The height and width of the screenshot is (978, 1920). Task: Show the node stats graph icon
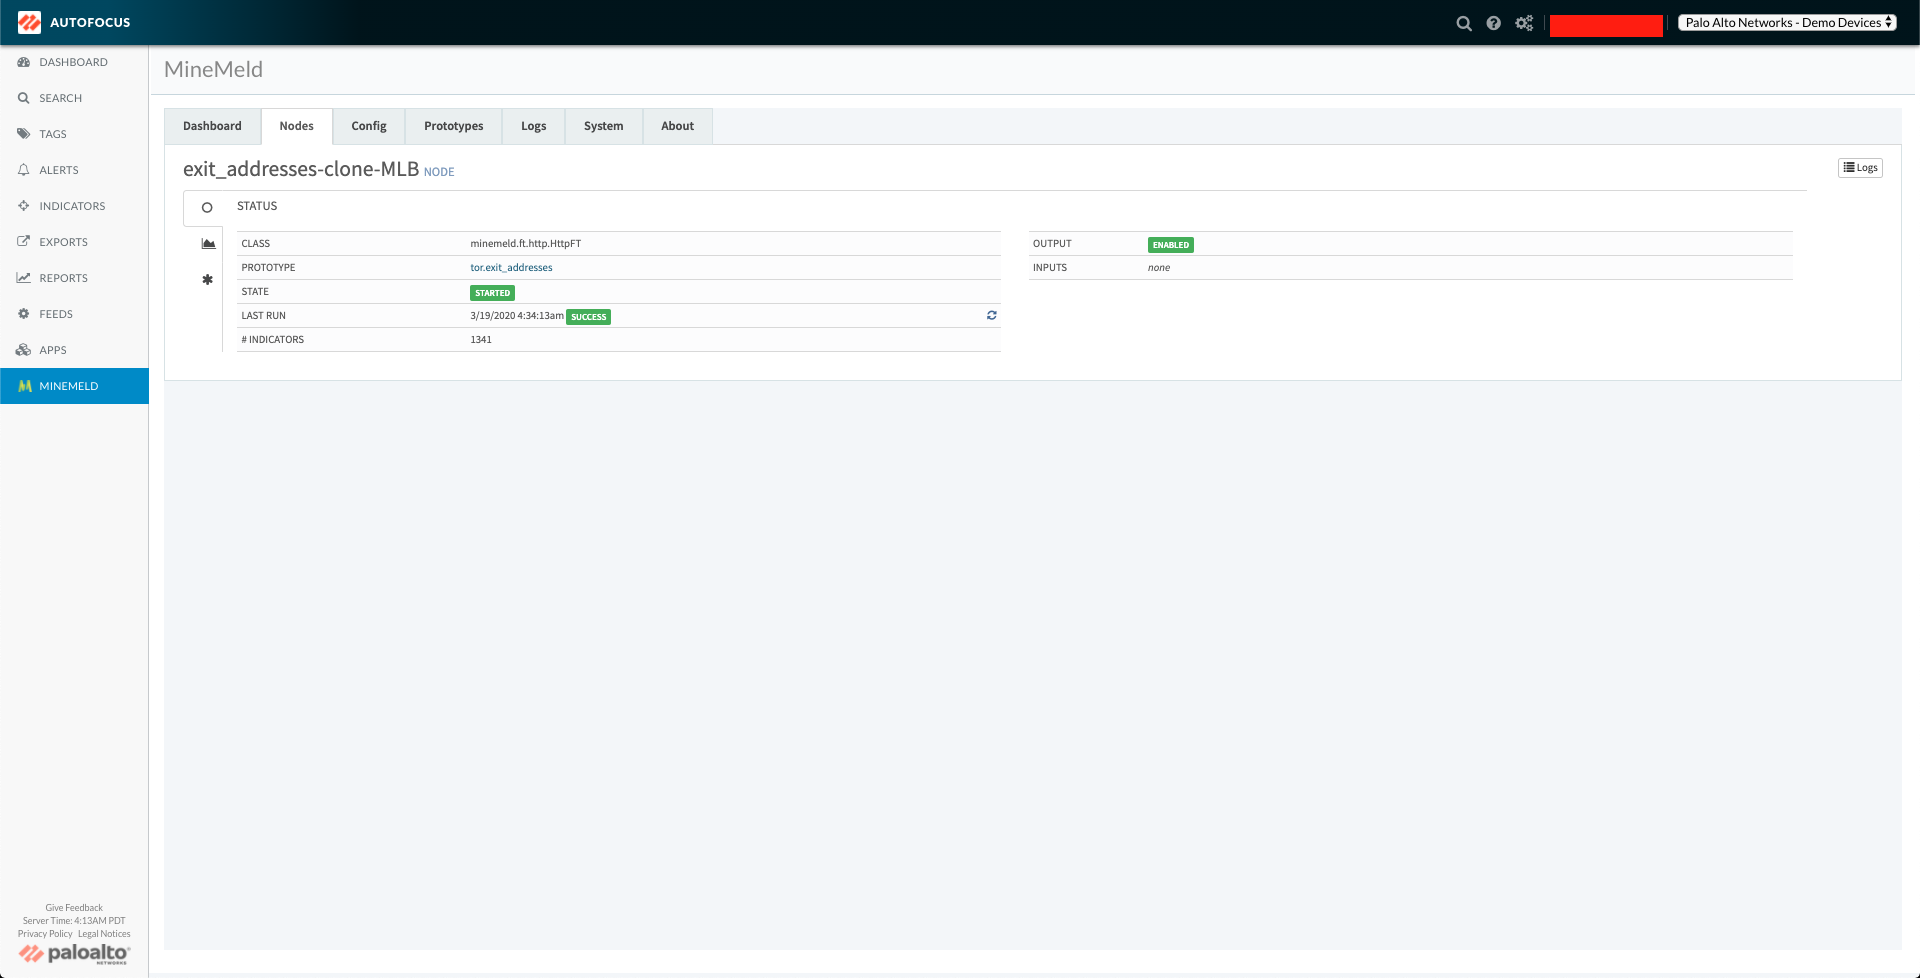208,244
